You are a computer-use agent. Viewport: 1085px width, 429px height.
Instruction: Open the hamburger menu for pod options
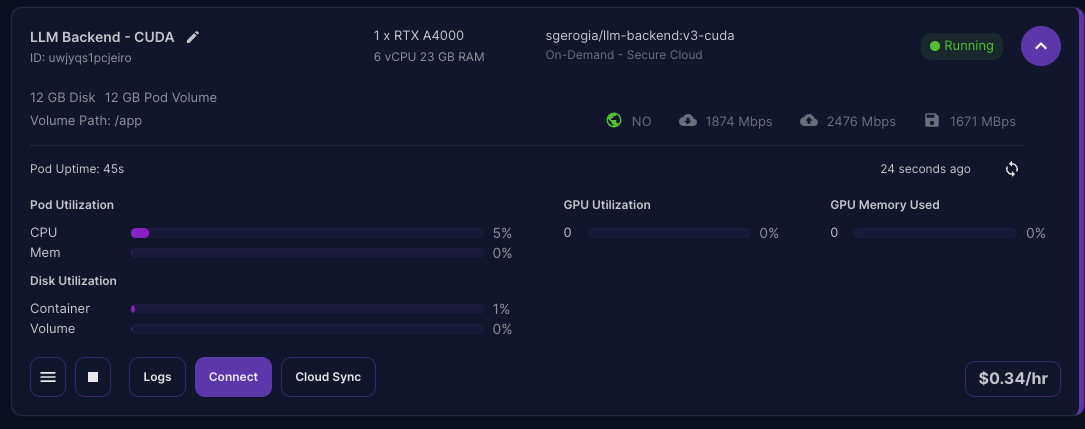pos(48,377)
